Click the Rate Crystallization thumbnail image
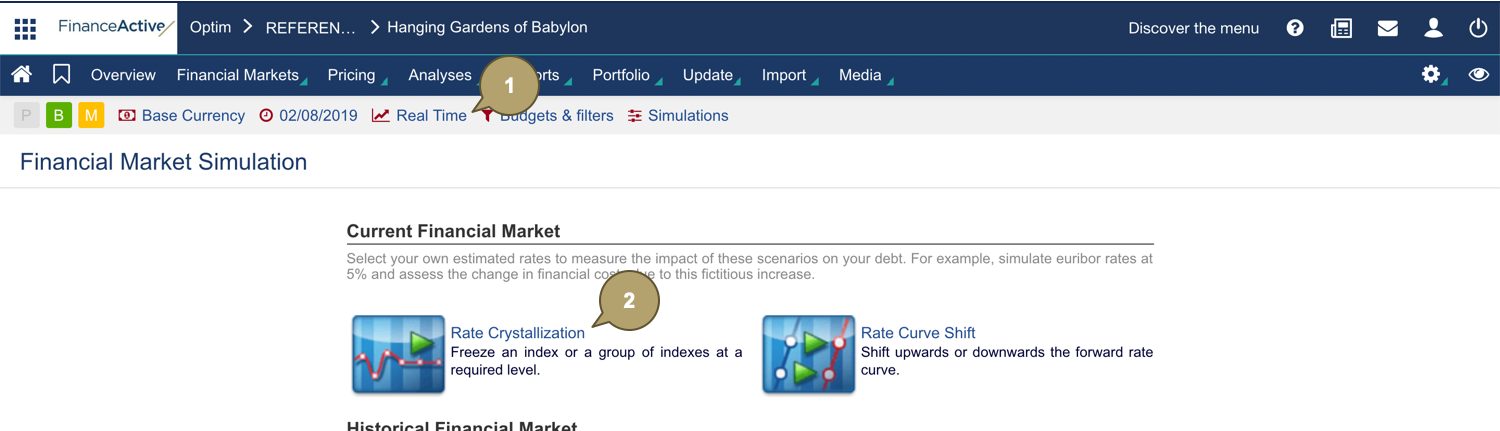1500x431 pixels. tap(398, 354)
